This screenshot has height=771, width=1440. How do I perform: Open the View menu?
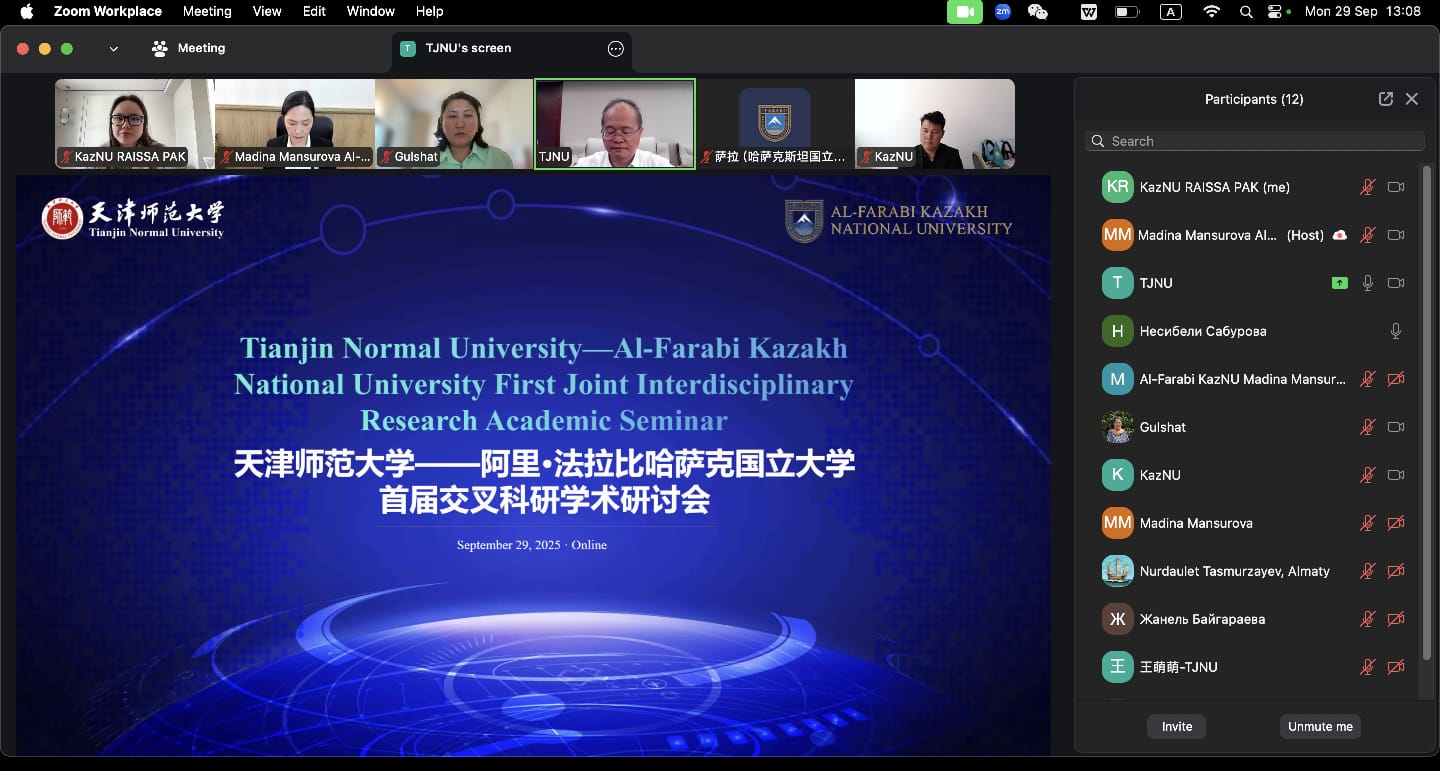tap(267, 12)
